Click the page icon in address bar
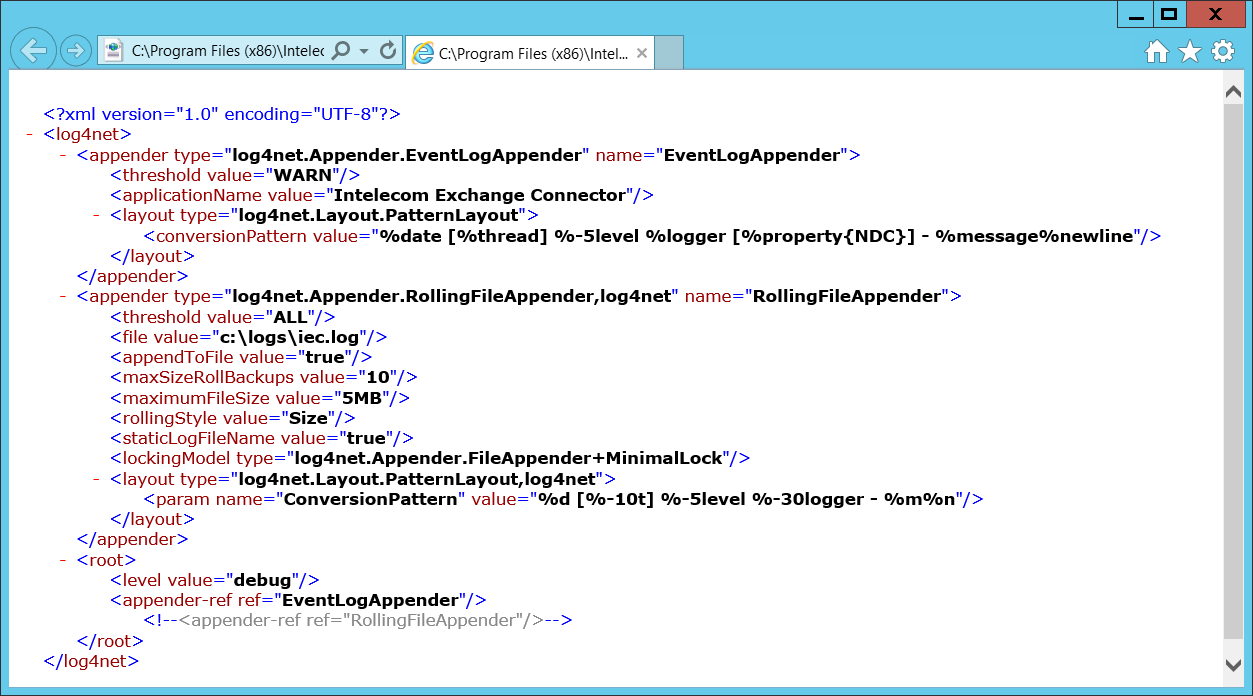 point(114,51)
